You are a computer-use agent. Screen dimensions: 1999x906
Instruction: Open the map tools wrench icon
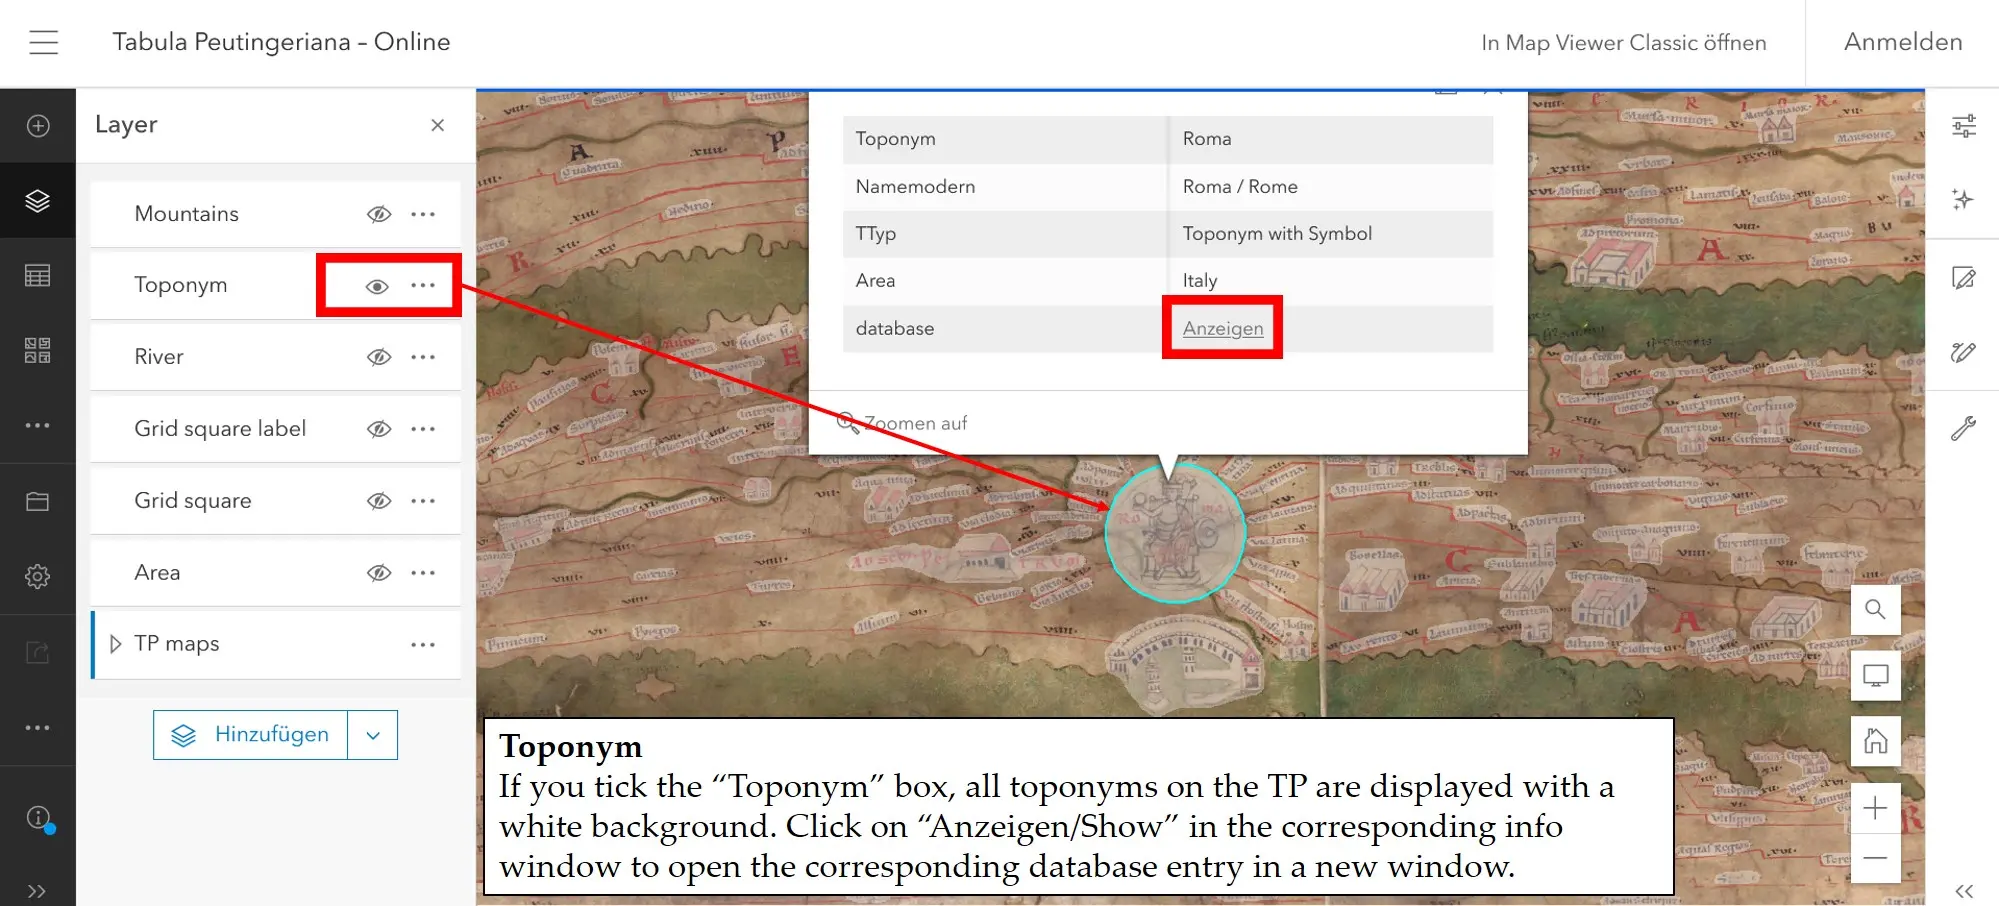[x=1964, y=428]
